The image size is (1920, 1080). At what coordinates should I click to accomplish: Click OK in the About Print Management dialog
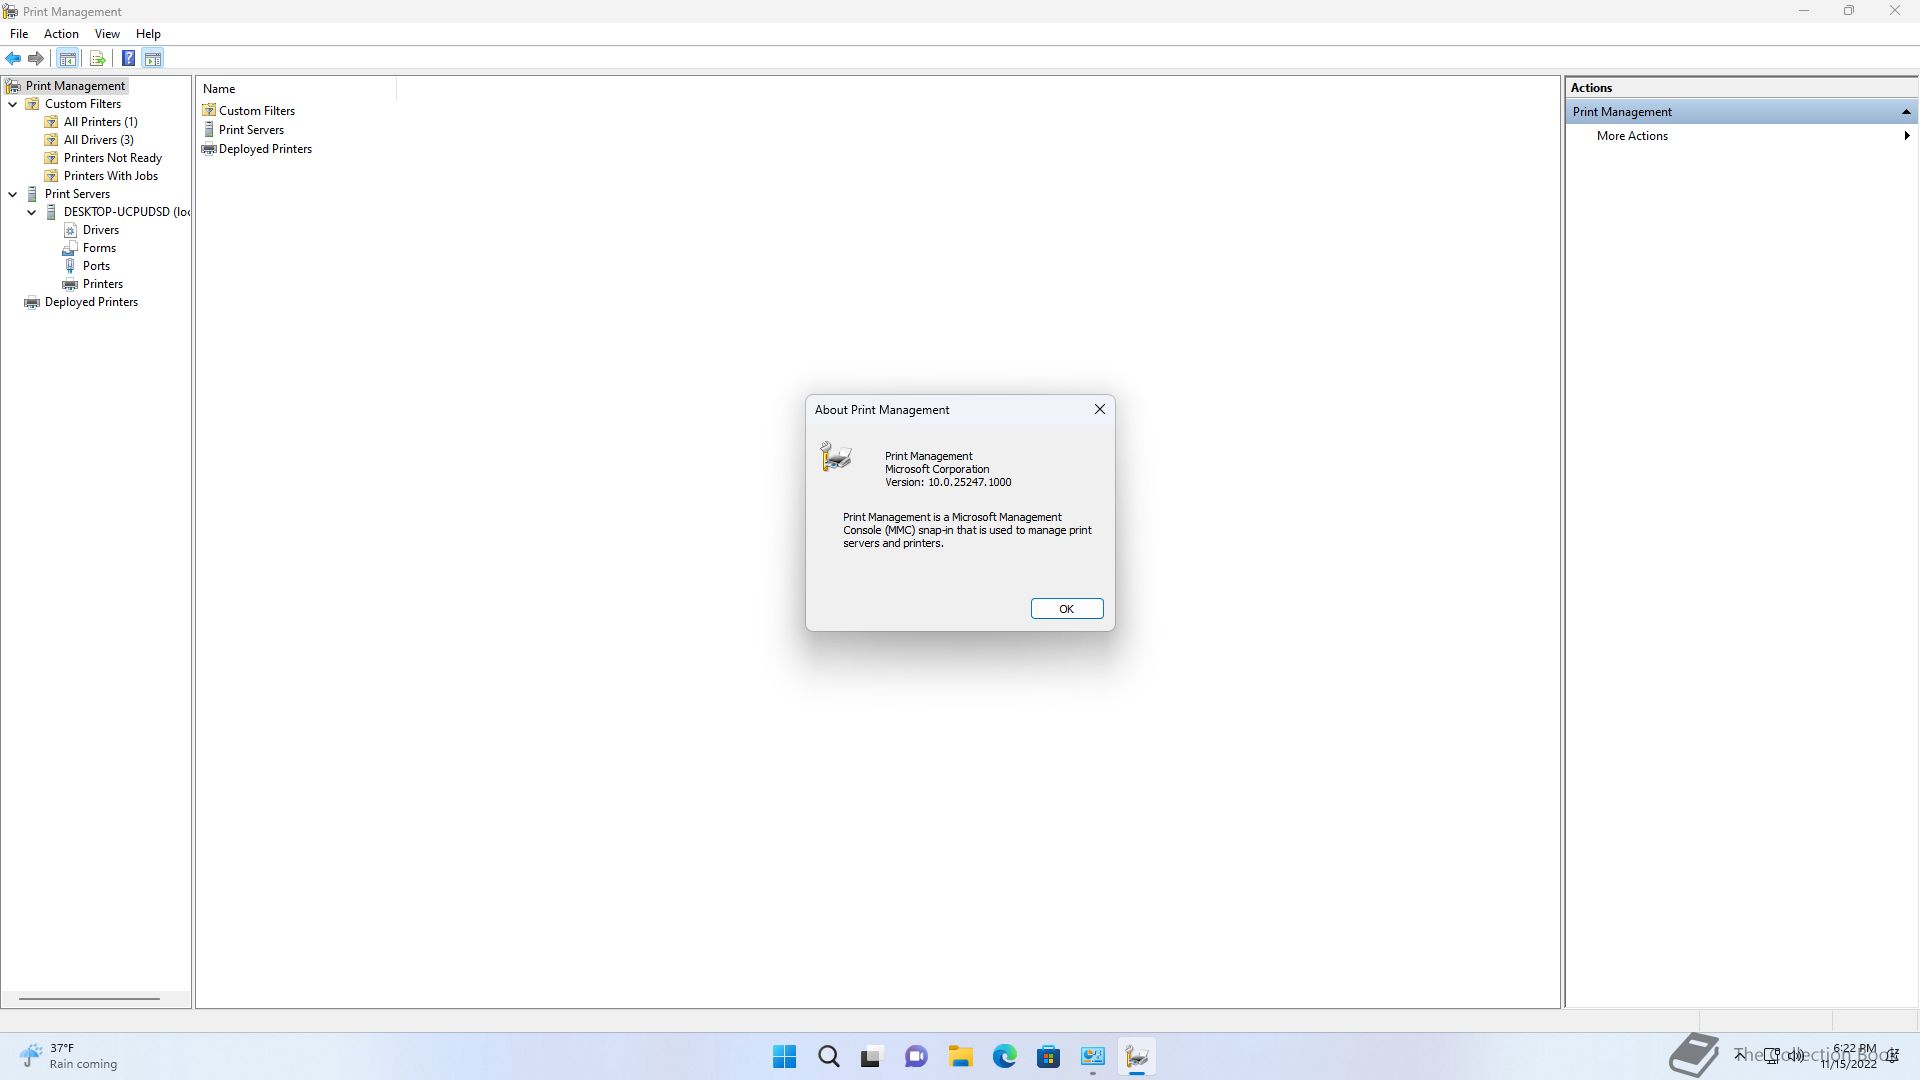[1067, 609]
